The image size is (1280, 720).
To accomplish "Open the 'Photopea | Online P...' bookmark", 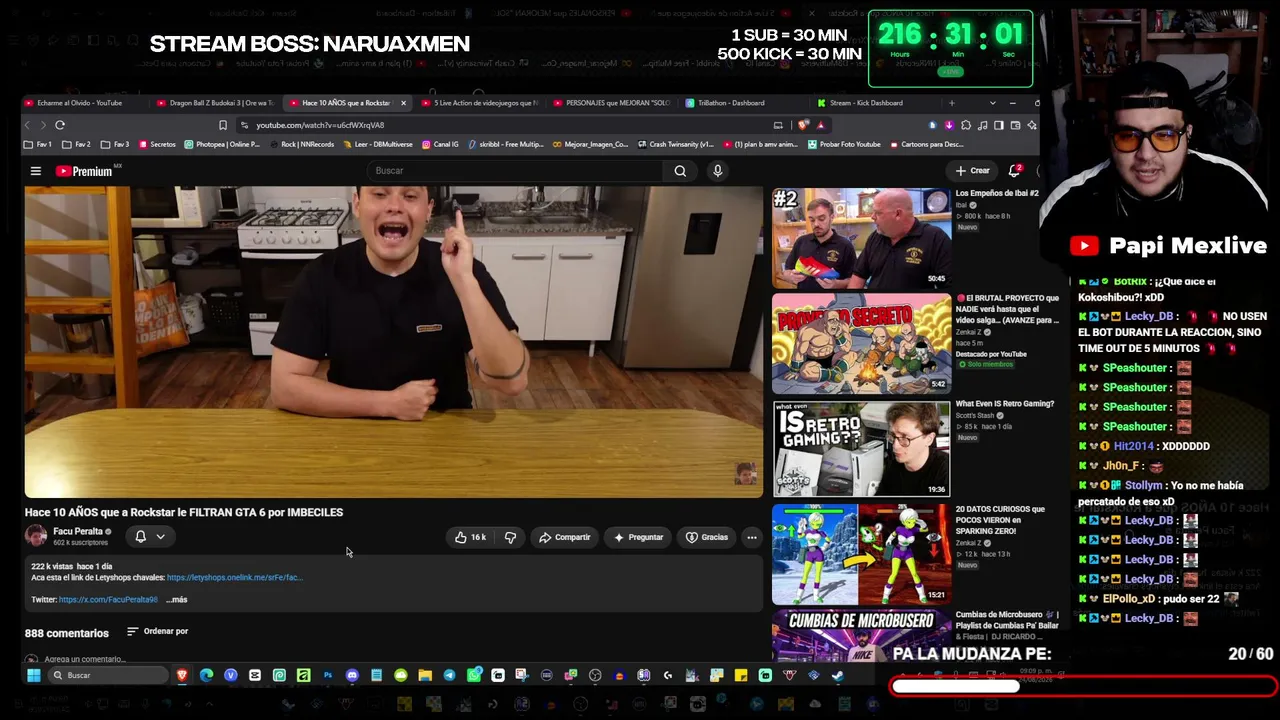I will pyautogui.click(x=222, y=144).
